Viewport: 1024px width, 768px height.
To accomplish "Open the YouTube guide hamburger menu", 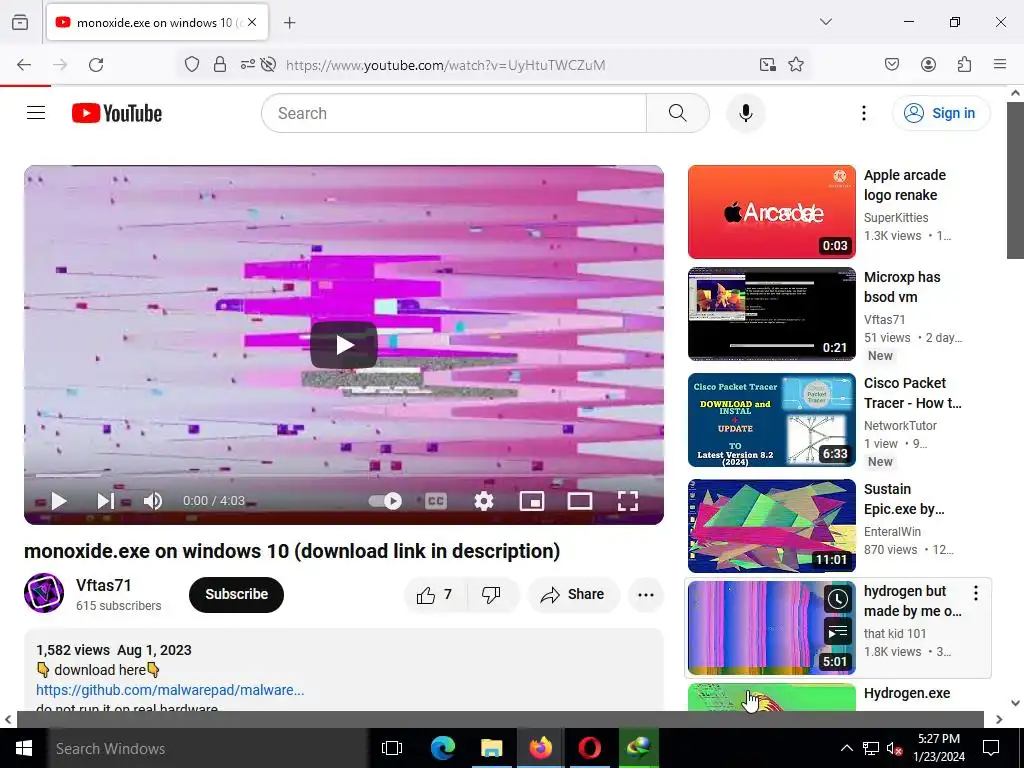I will click(x=36, y=113).
